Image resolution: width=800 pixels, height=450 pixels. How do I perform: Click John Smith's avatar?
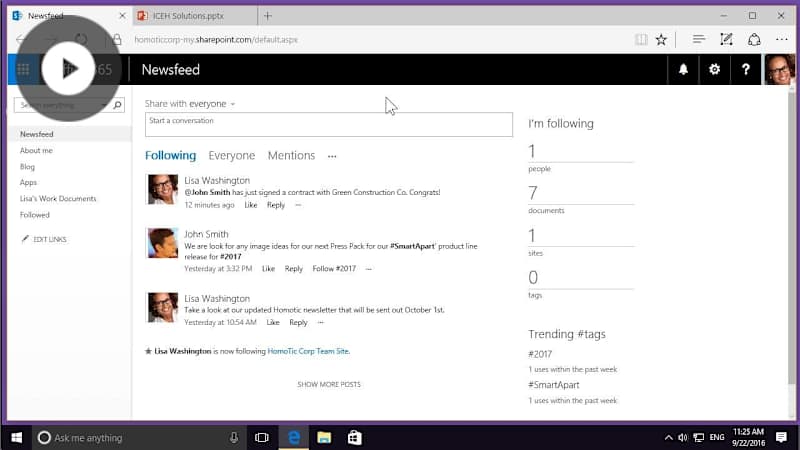[163, 243]
